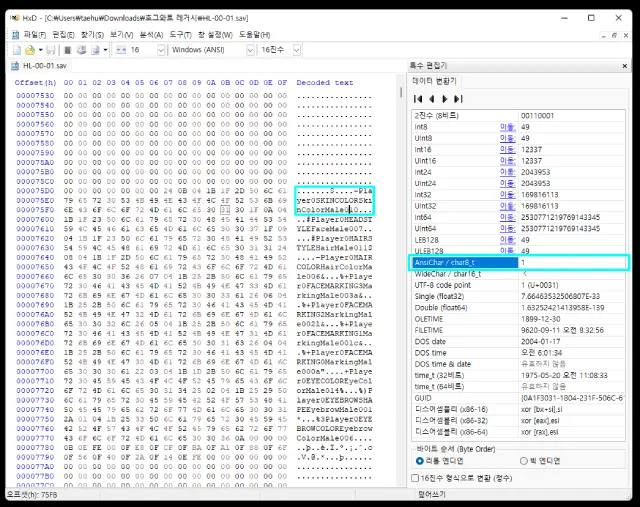Click the 이동 link for UInt24

coord(508,183)
